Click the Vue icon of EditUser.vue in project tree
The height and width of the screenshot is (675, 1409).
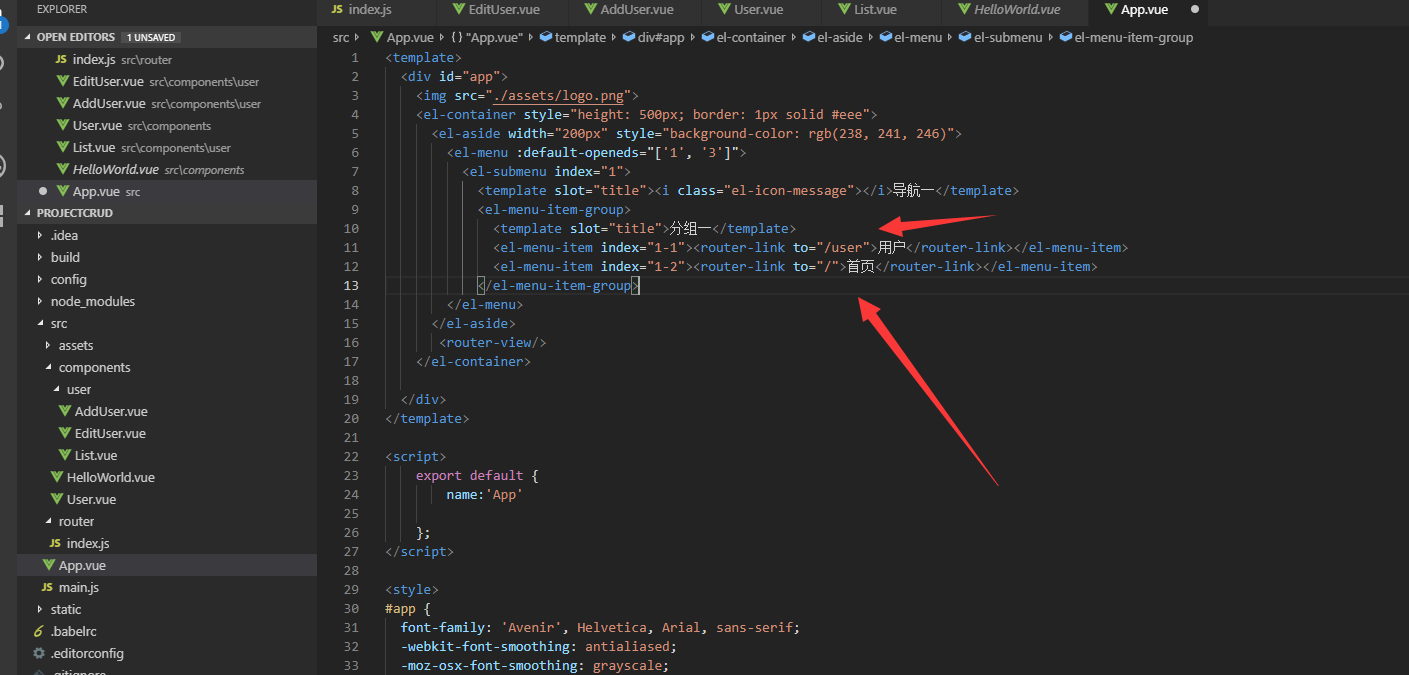(65, 433)
